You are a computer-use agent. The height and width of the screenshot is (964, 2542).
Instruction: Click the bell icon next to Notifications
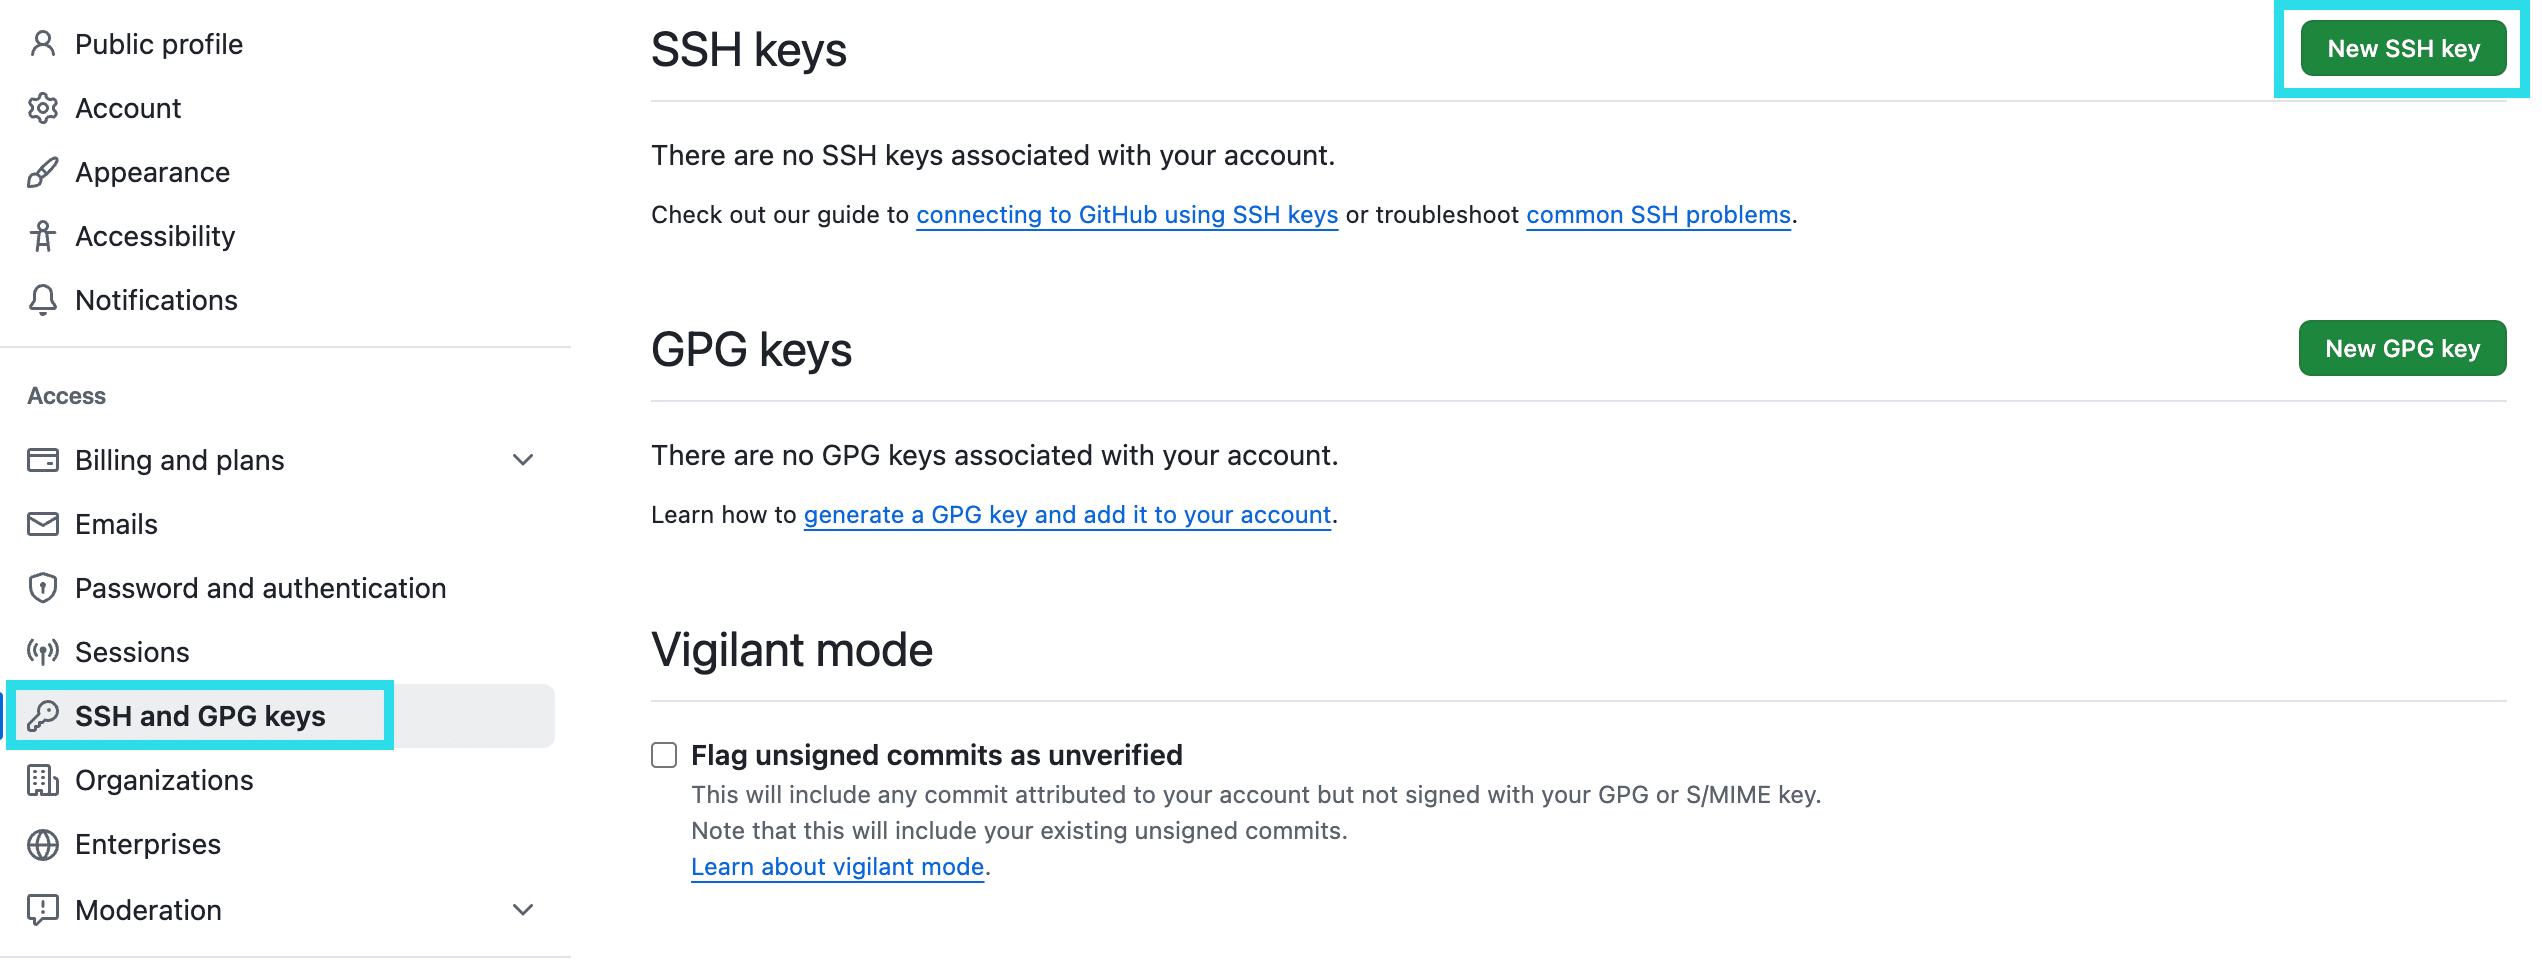pyautogui.click(x=43, y=299)
